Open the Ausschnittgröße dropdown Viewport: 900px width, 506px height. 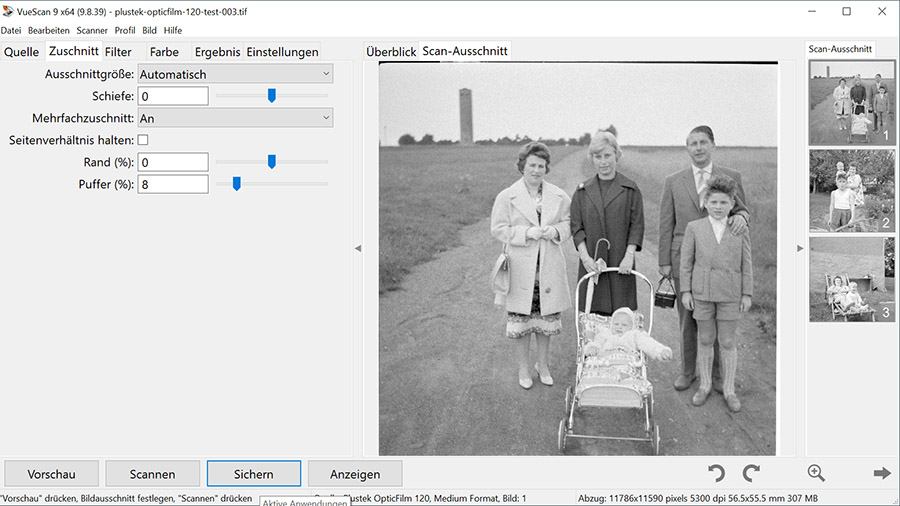point(235,74)
